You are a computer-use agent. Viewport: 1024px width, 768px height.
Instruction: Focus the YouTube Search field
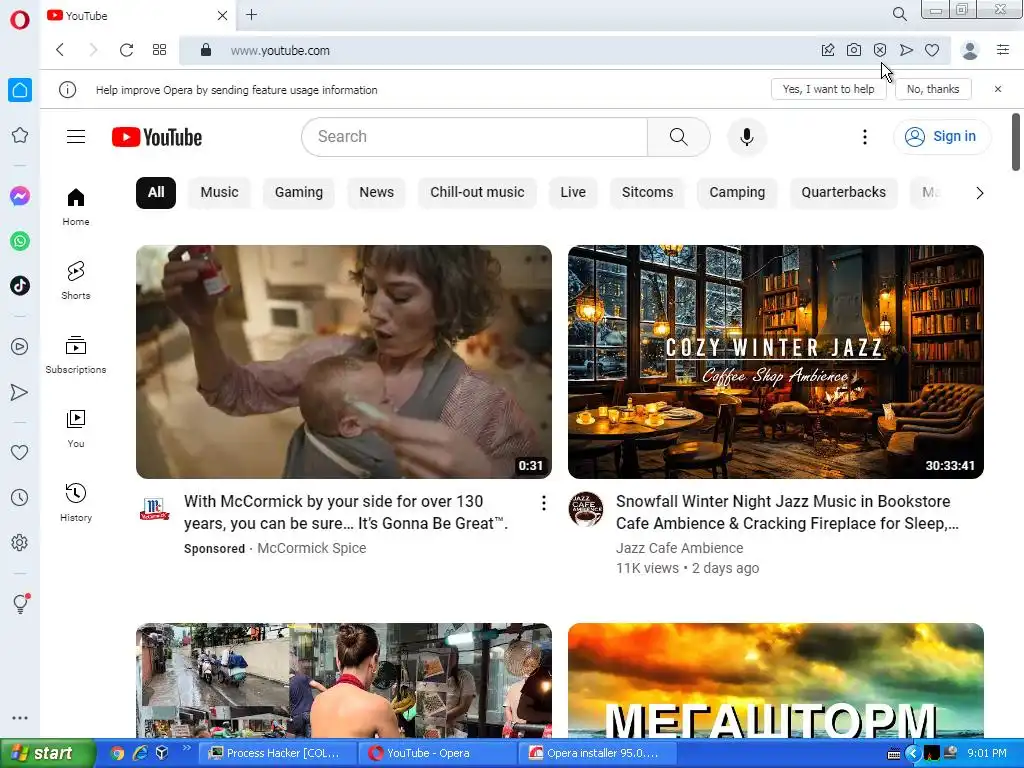474,136
